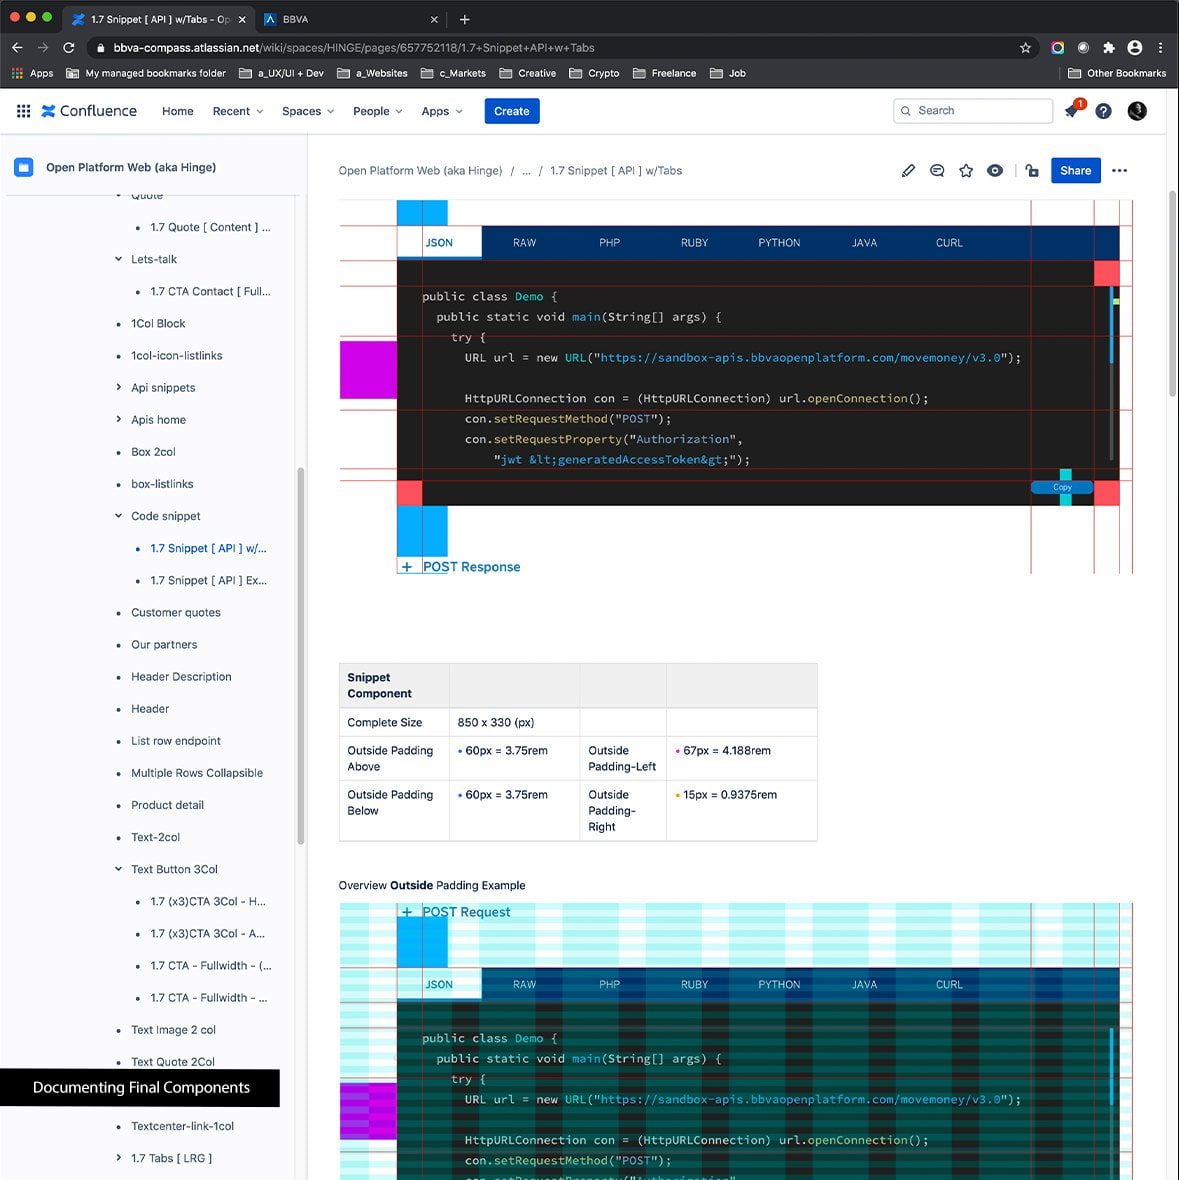
Task: Open page restrictions lock icon
Action: (1032, 171)
